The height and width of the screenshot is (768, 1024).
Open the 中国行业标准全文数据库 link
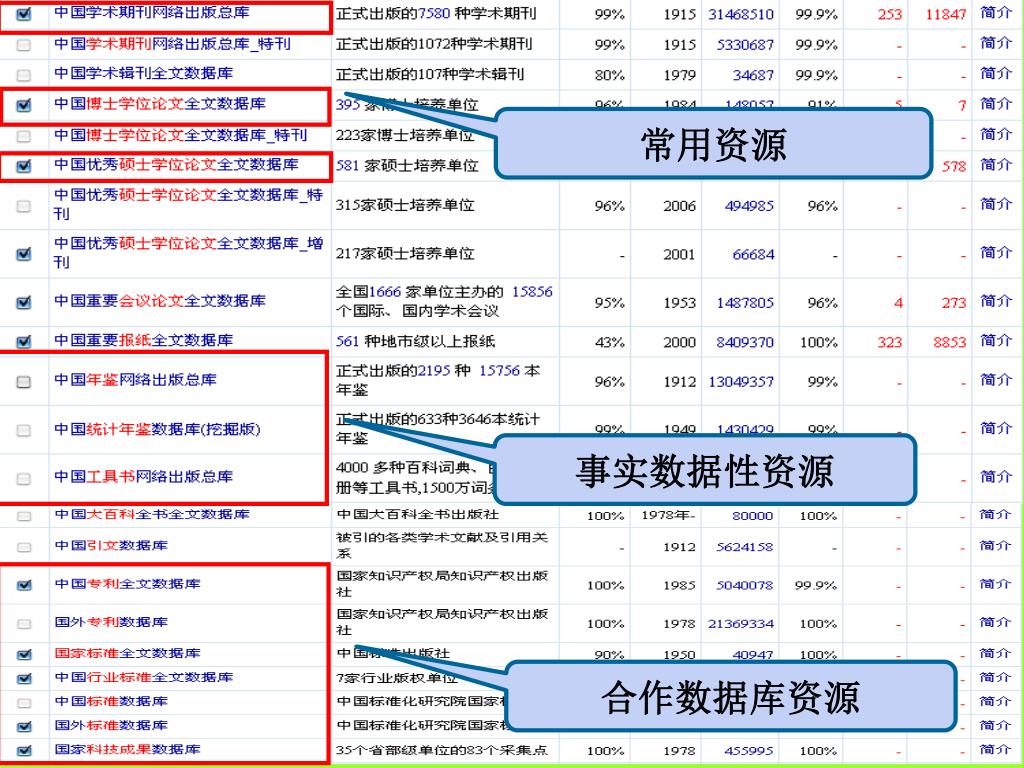click(144, 677)
